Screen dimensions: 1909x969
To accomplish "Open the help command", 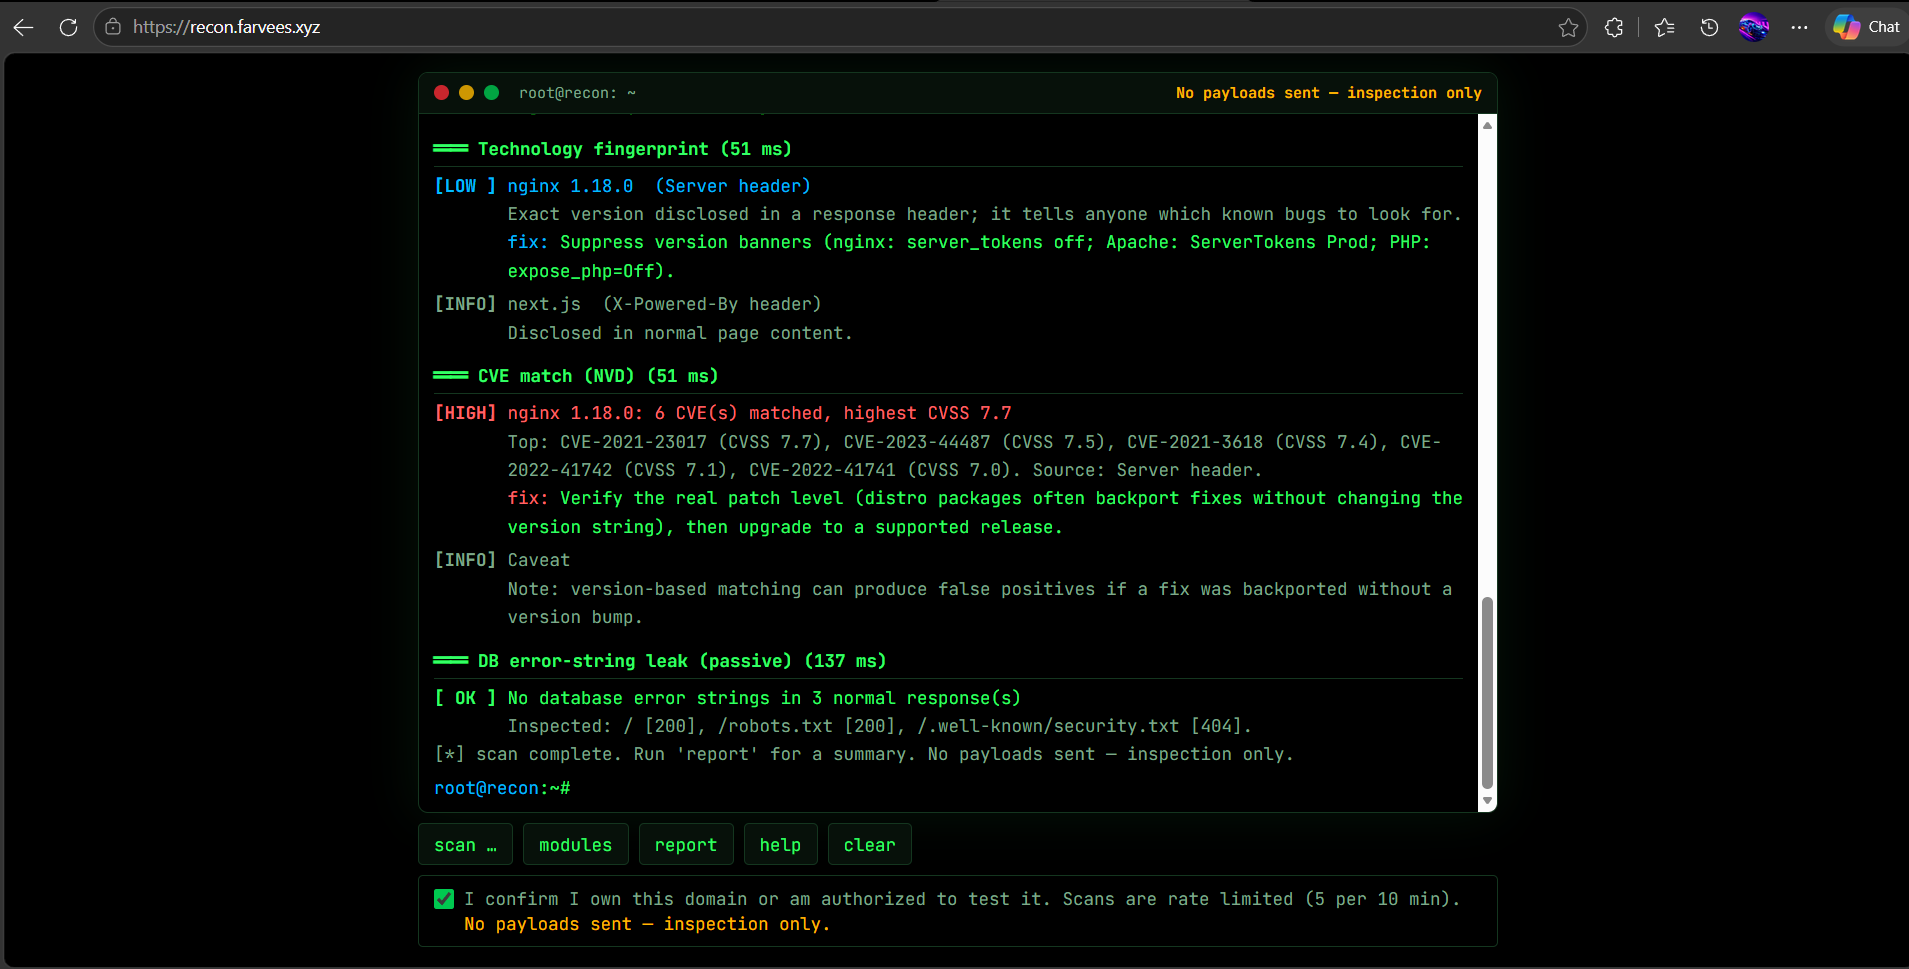I will [x=780, y=845].
